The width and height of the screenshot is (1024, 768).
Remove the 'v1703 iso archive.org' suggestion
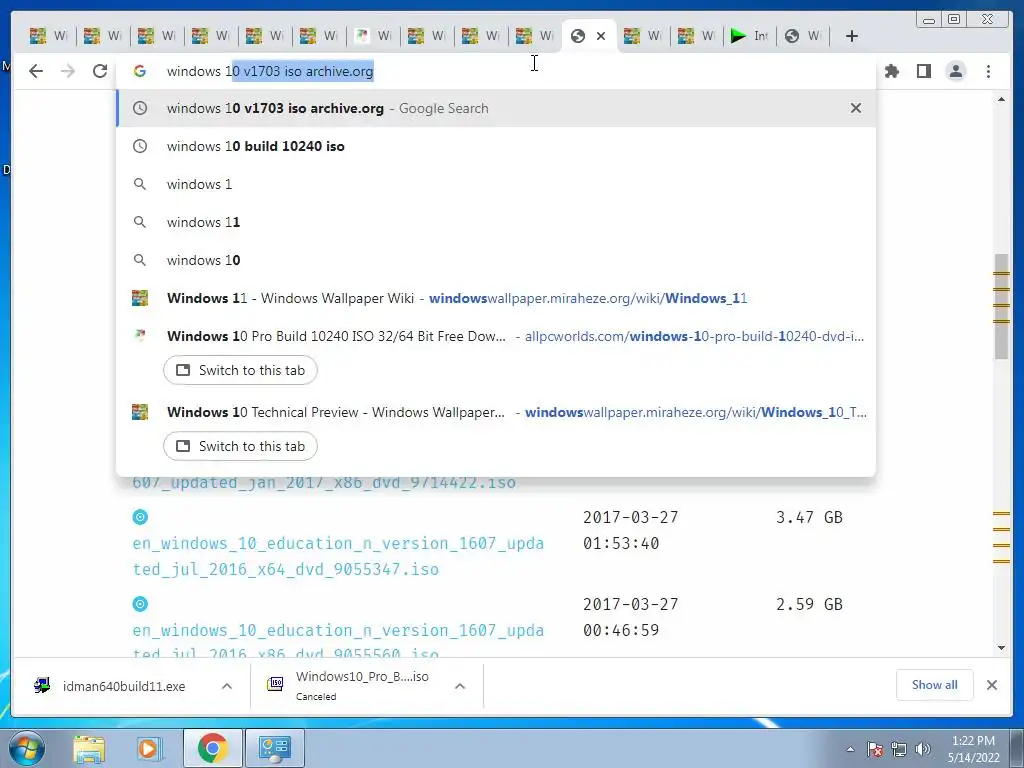[x=856, y=108]
